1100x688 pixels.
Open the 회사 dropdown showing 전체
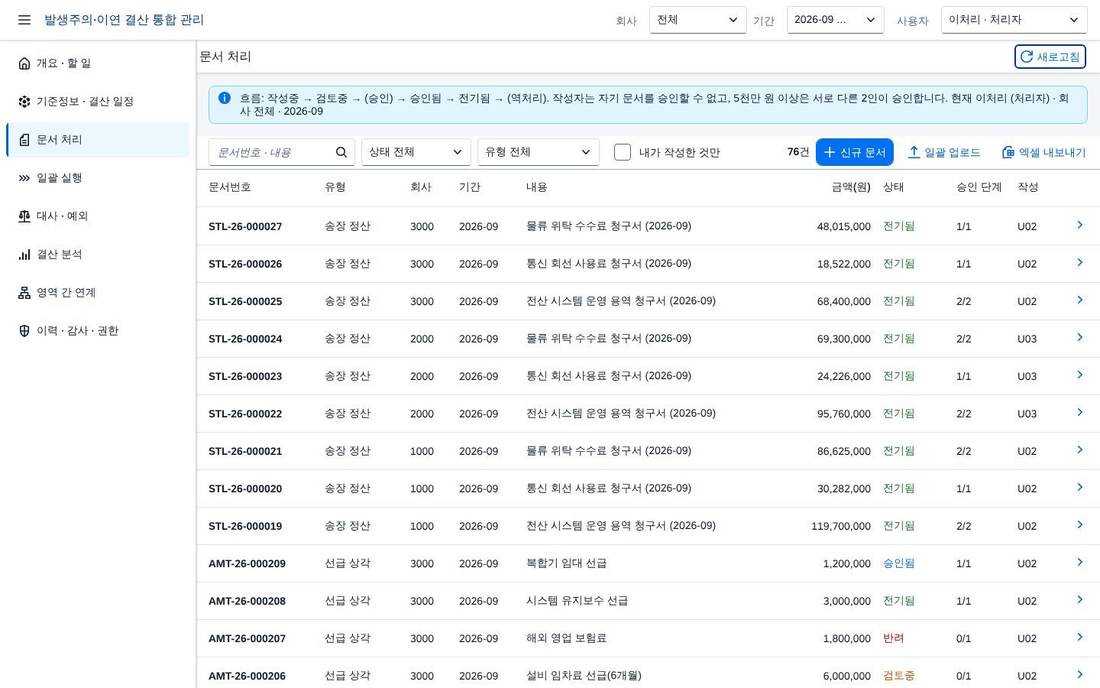697,20
